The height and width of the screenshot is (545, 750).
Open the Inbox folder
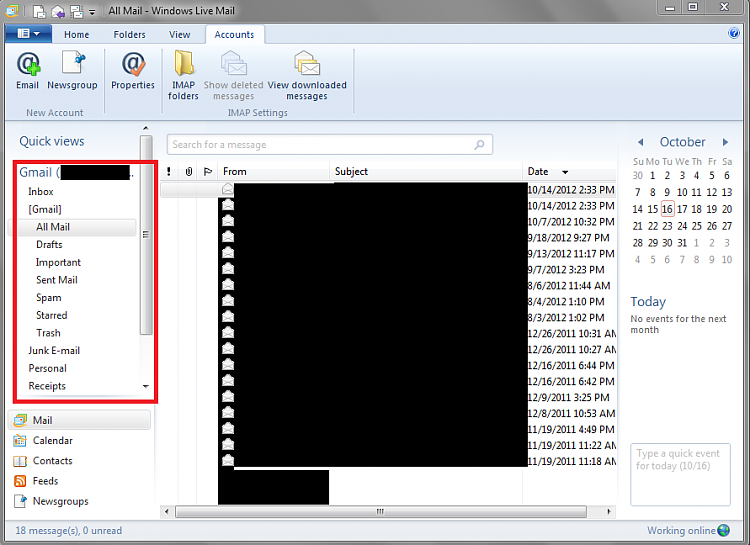pyautogui.click(x=41, y=191)
